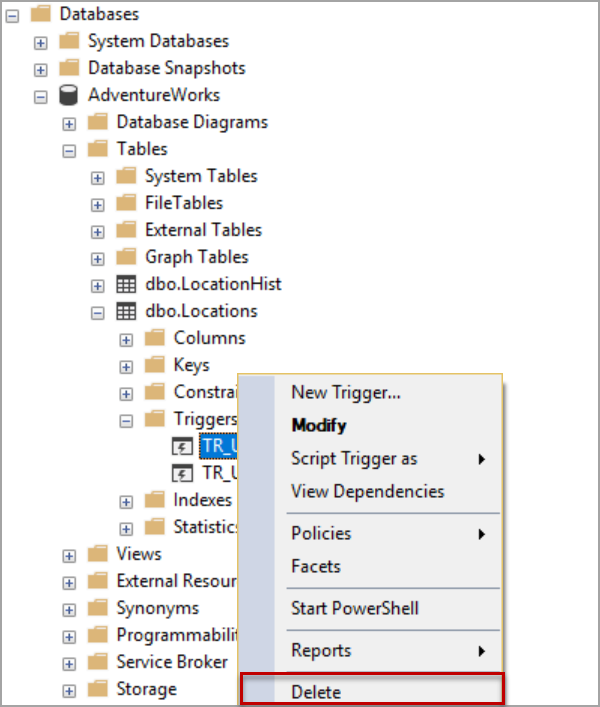600x707 pixels.
Task: Choose Delete from the context menu
Action: [316, 692]
